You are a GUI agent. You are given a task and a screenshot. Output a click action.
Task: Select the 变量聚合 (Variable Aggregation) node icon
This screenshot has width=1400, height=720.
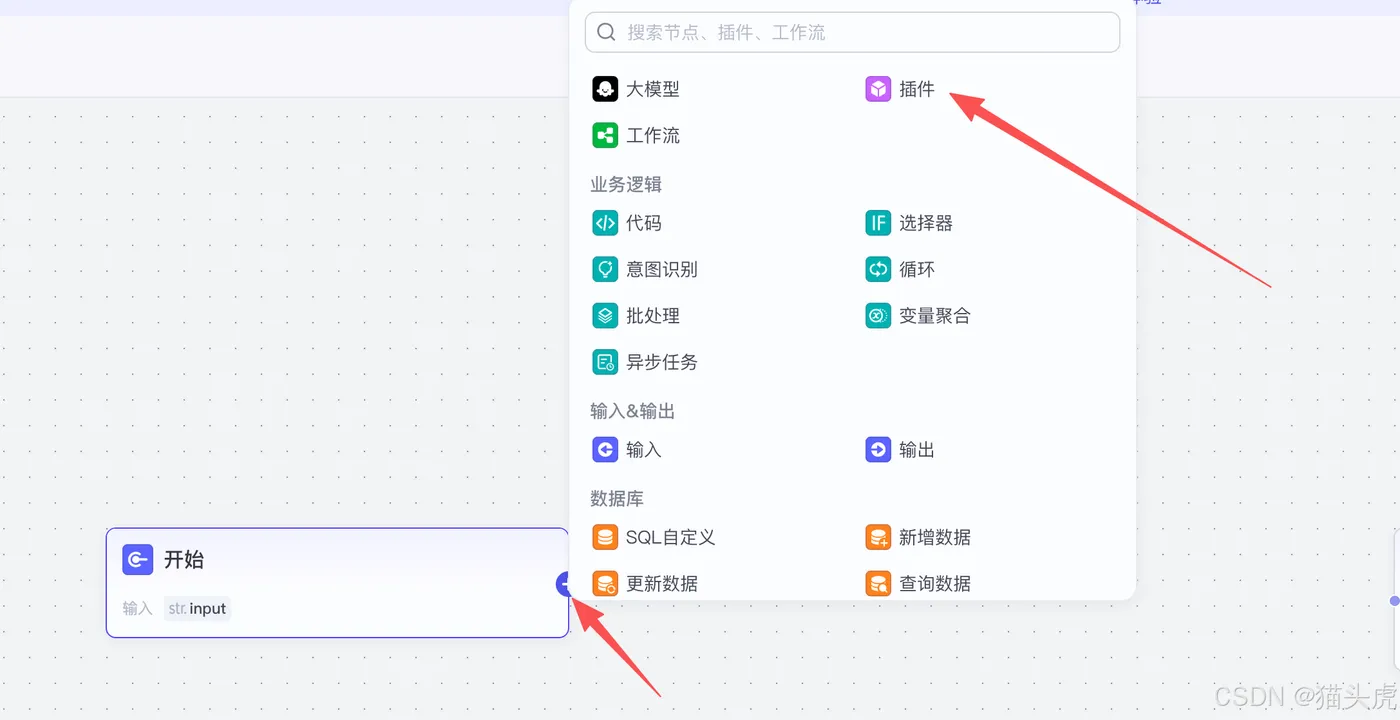click(877, 315)
